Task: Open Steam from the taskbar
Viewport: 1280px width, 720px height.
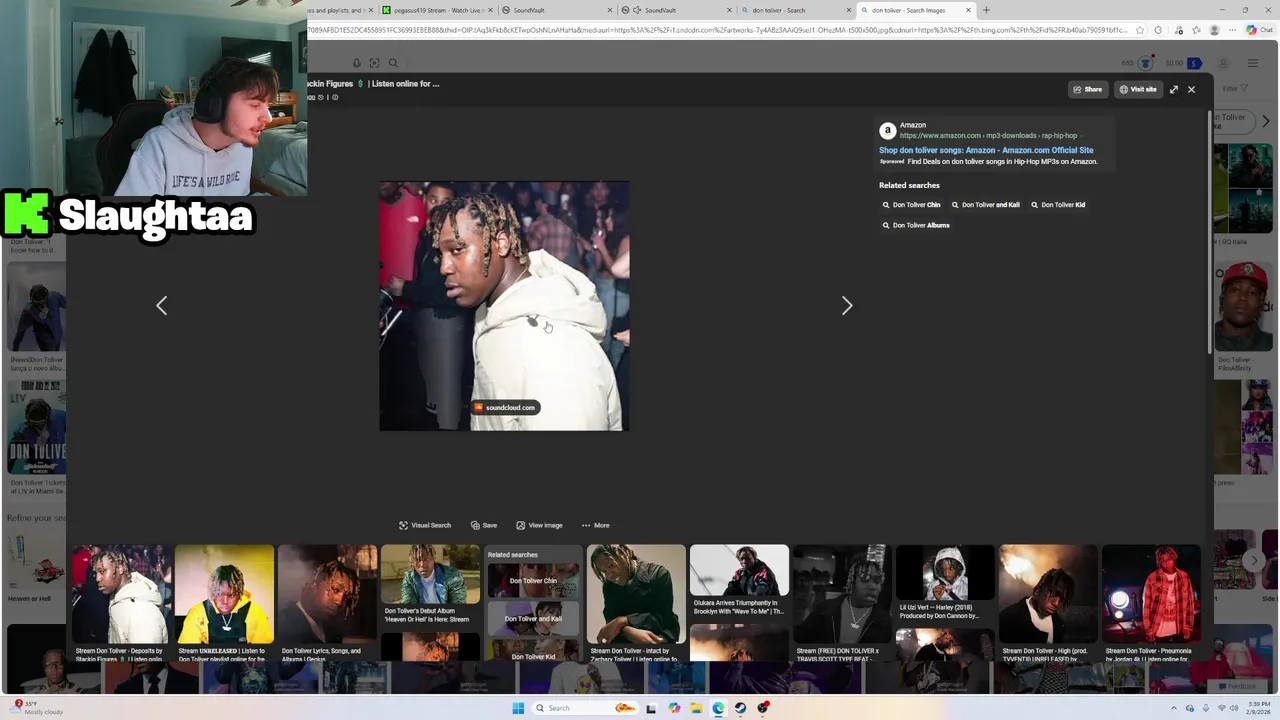Action: coord(740,708)
